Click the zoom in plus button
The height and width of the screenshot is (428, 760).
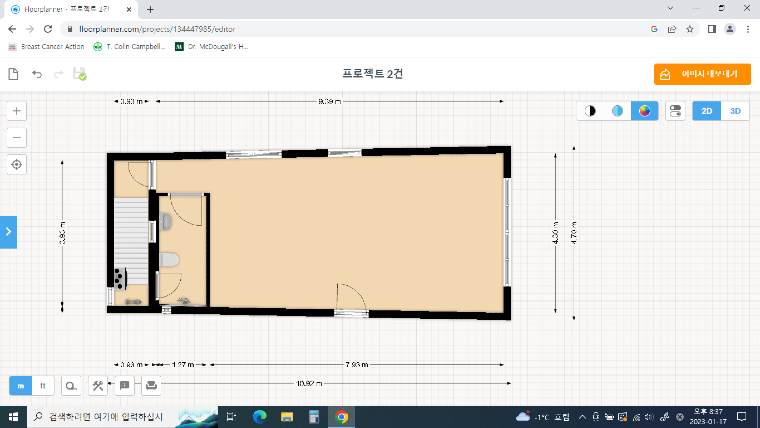point(18,111)
